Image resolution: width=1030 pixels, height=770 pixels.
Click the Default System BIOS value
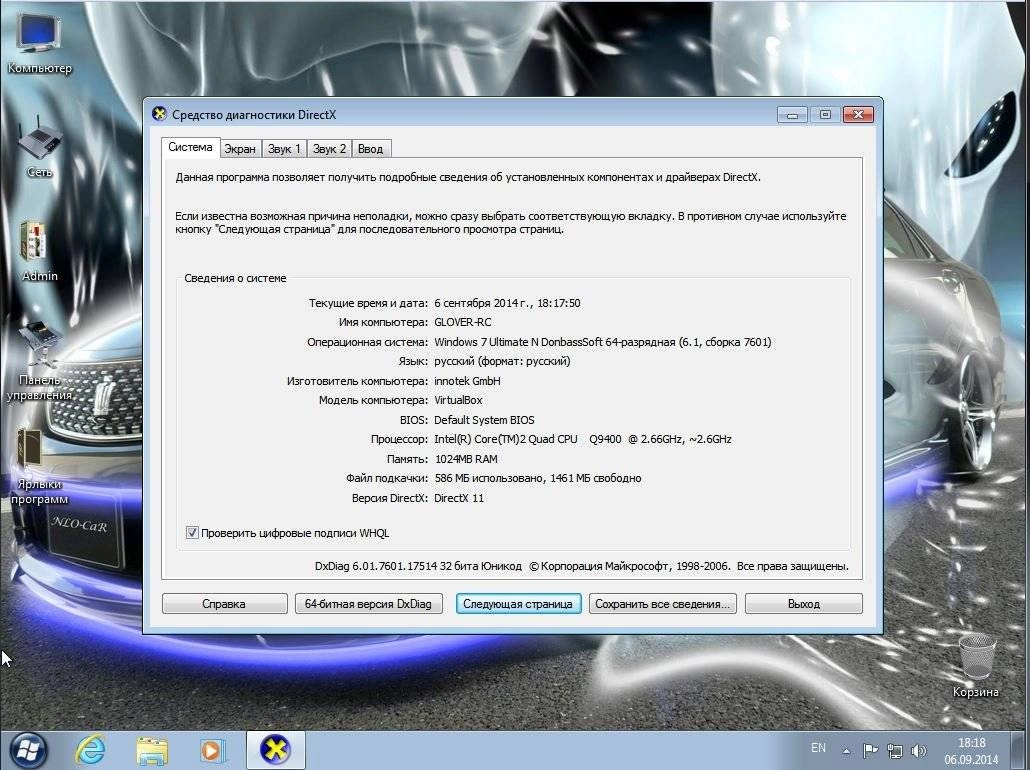pos(484,420)
